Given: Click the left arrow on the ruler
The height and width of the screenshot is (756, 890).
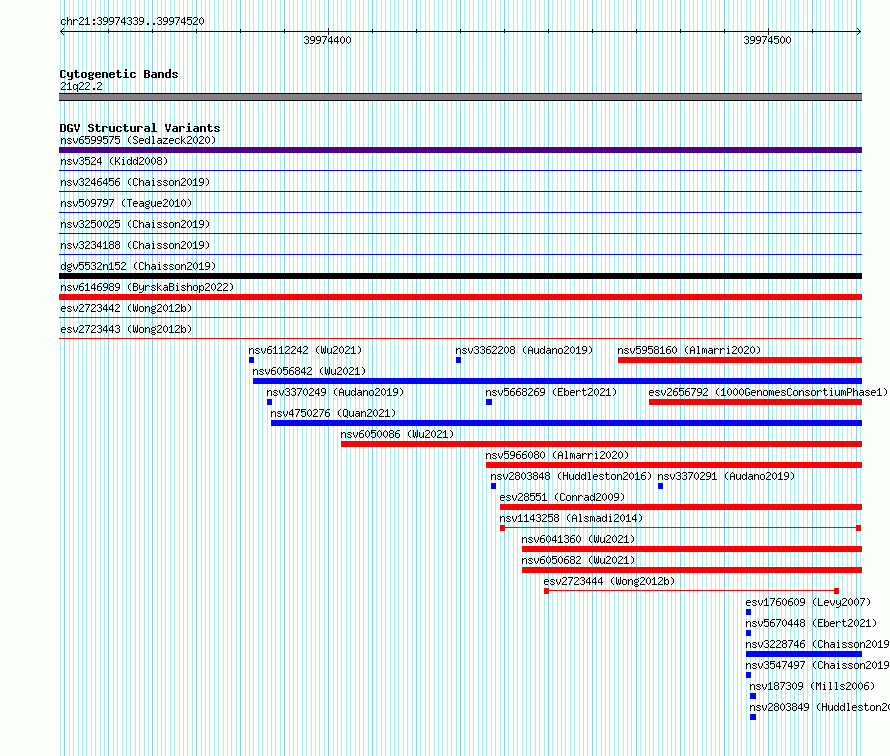Looking at the screenshot, I should 62,32.
